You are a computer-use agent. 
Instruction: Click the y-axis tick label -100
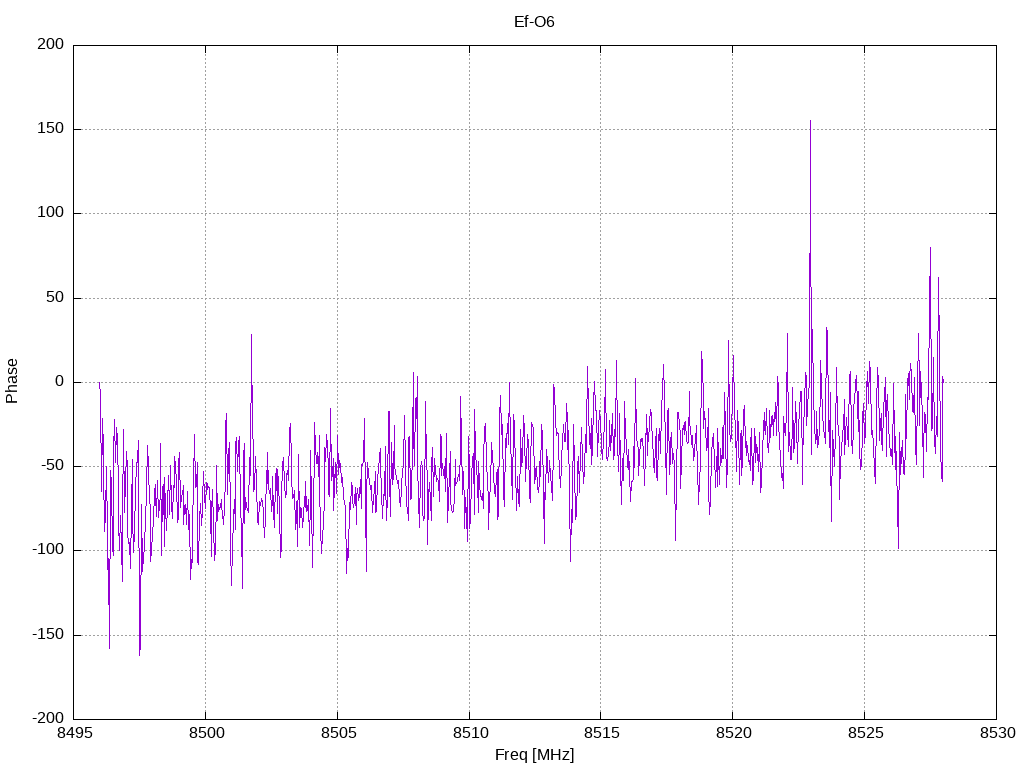(x=48, y=550)
